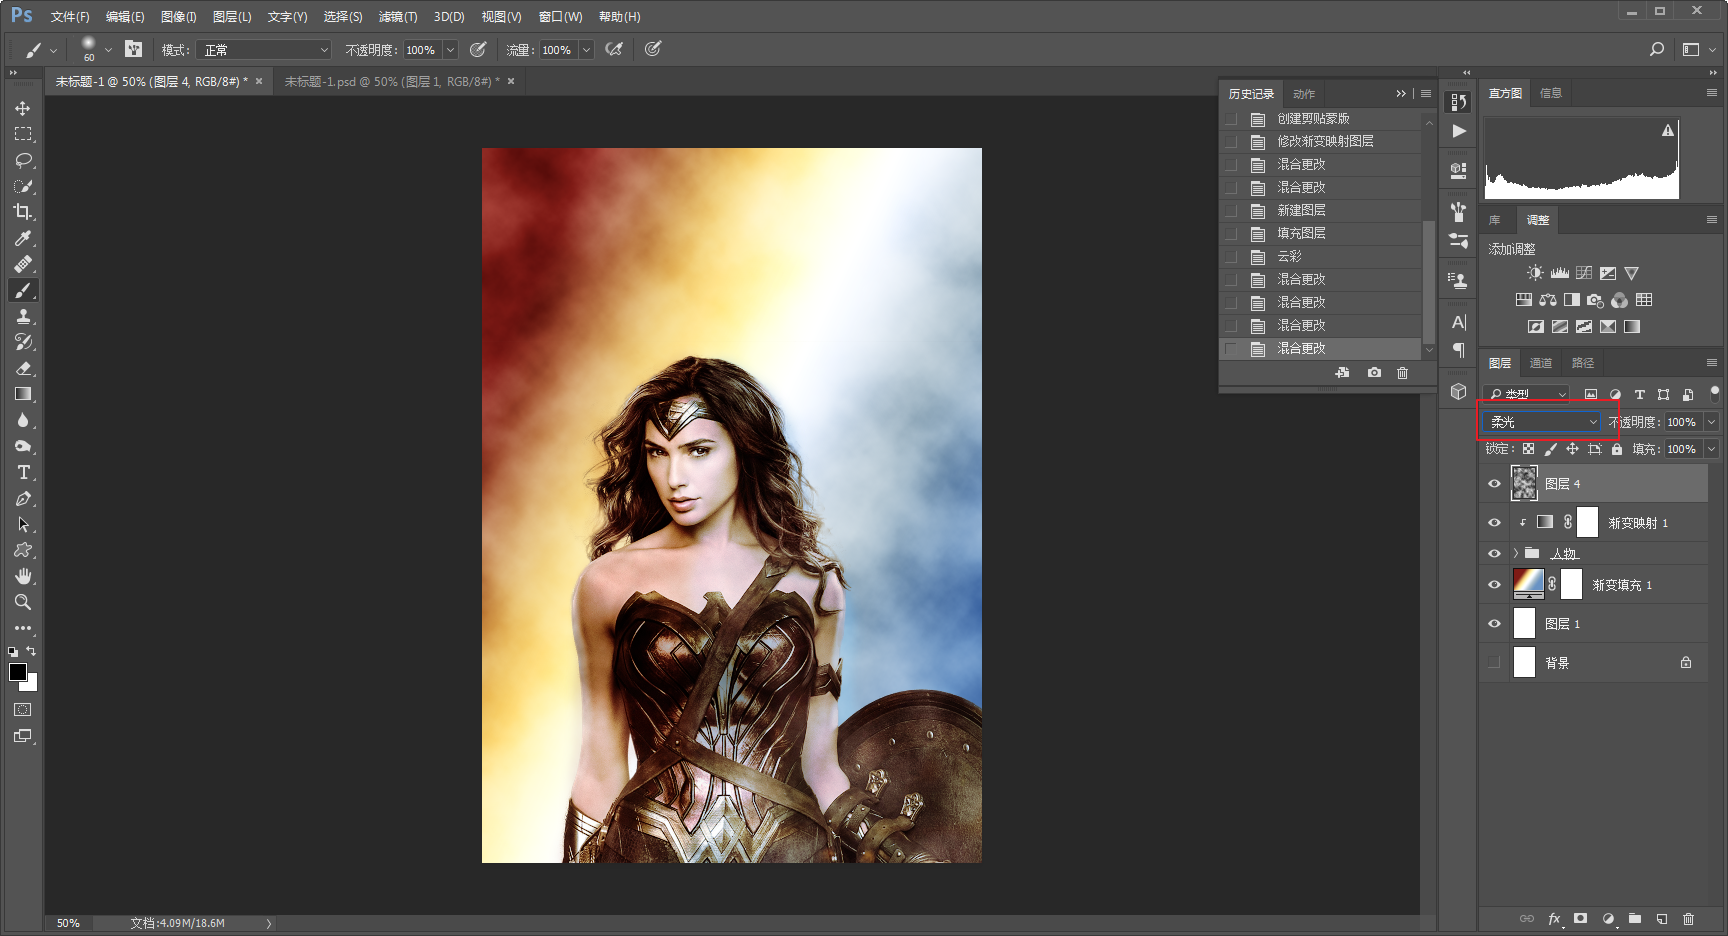
Task: Hide 渐变映射 1 layer visibility
Action: (1494, 523)
